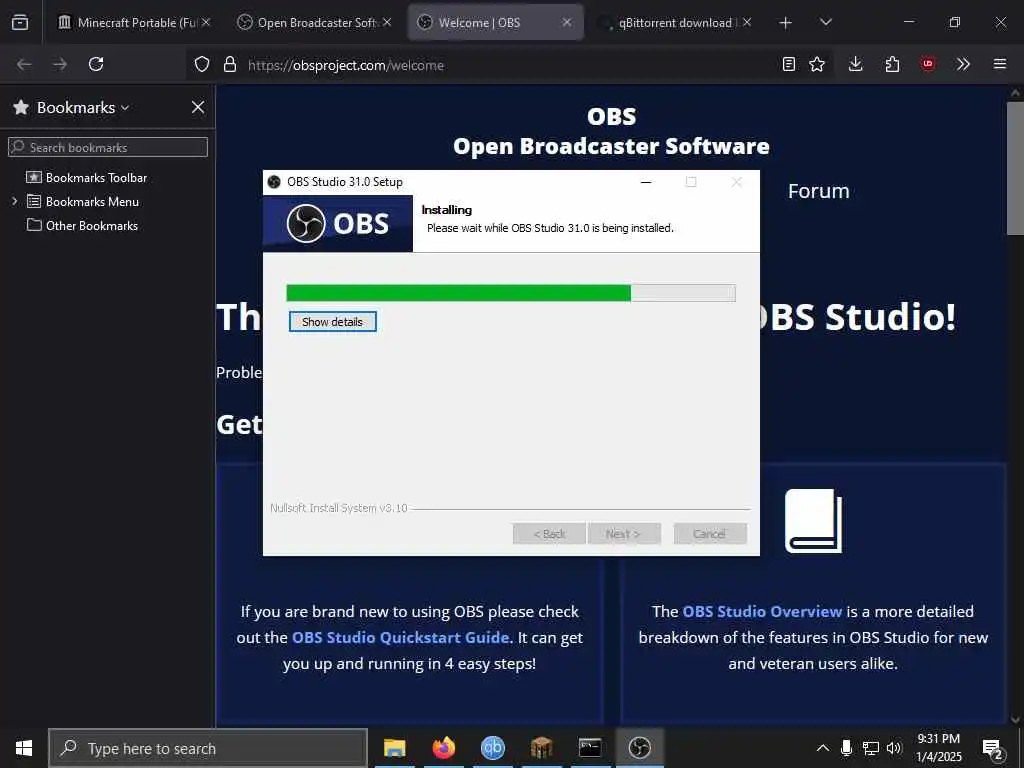
Task: Open a new browser tab
Action: coord(786,23)
